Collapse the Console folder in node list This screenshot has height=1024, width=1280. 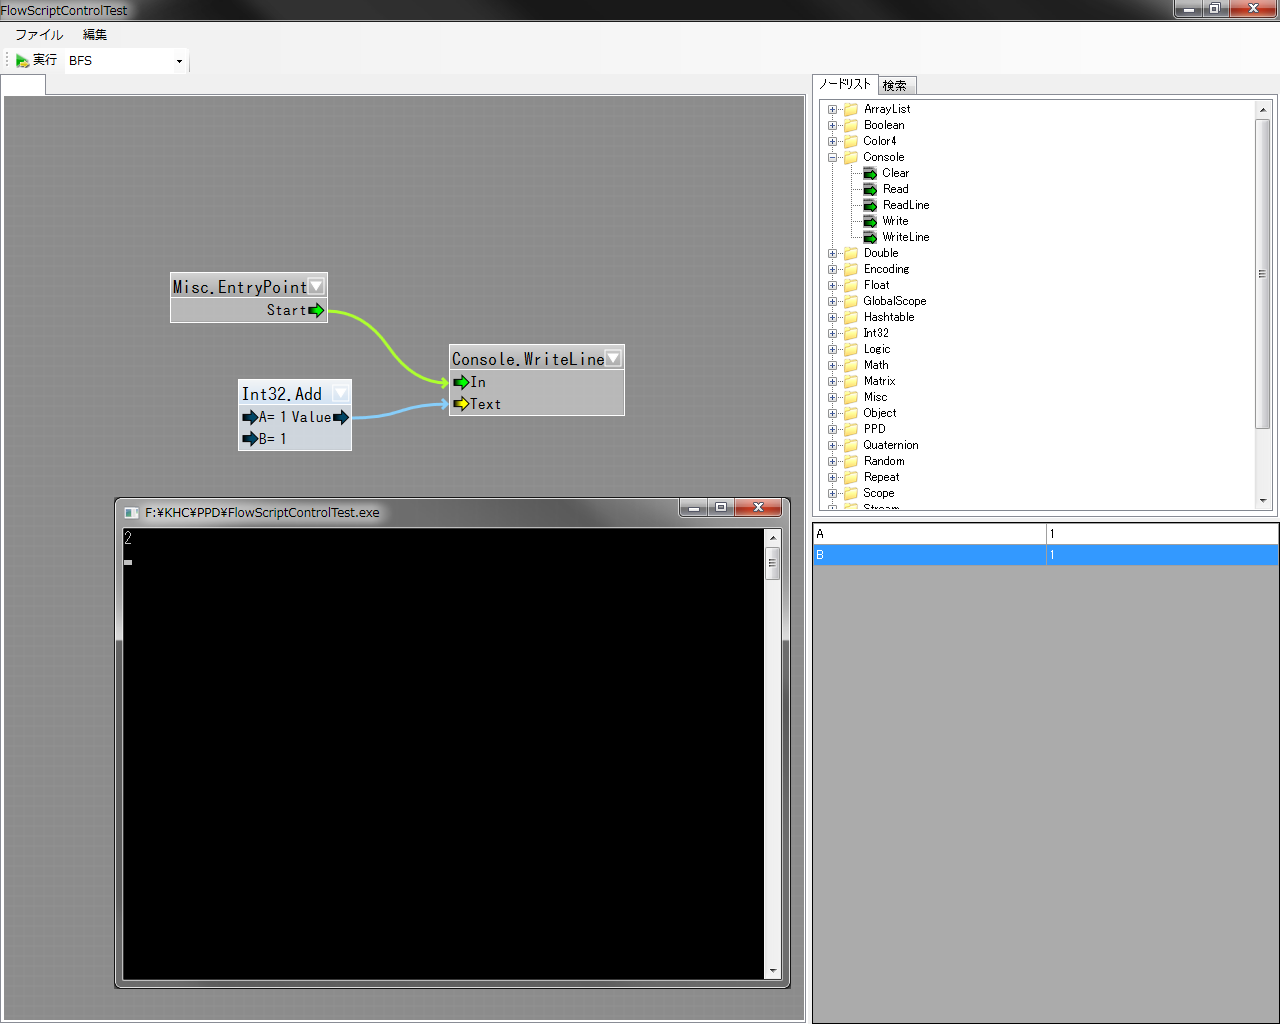pyautogui.click(x=832, y=157)
